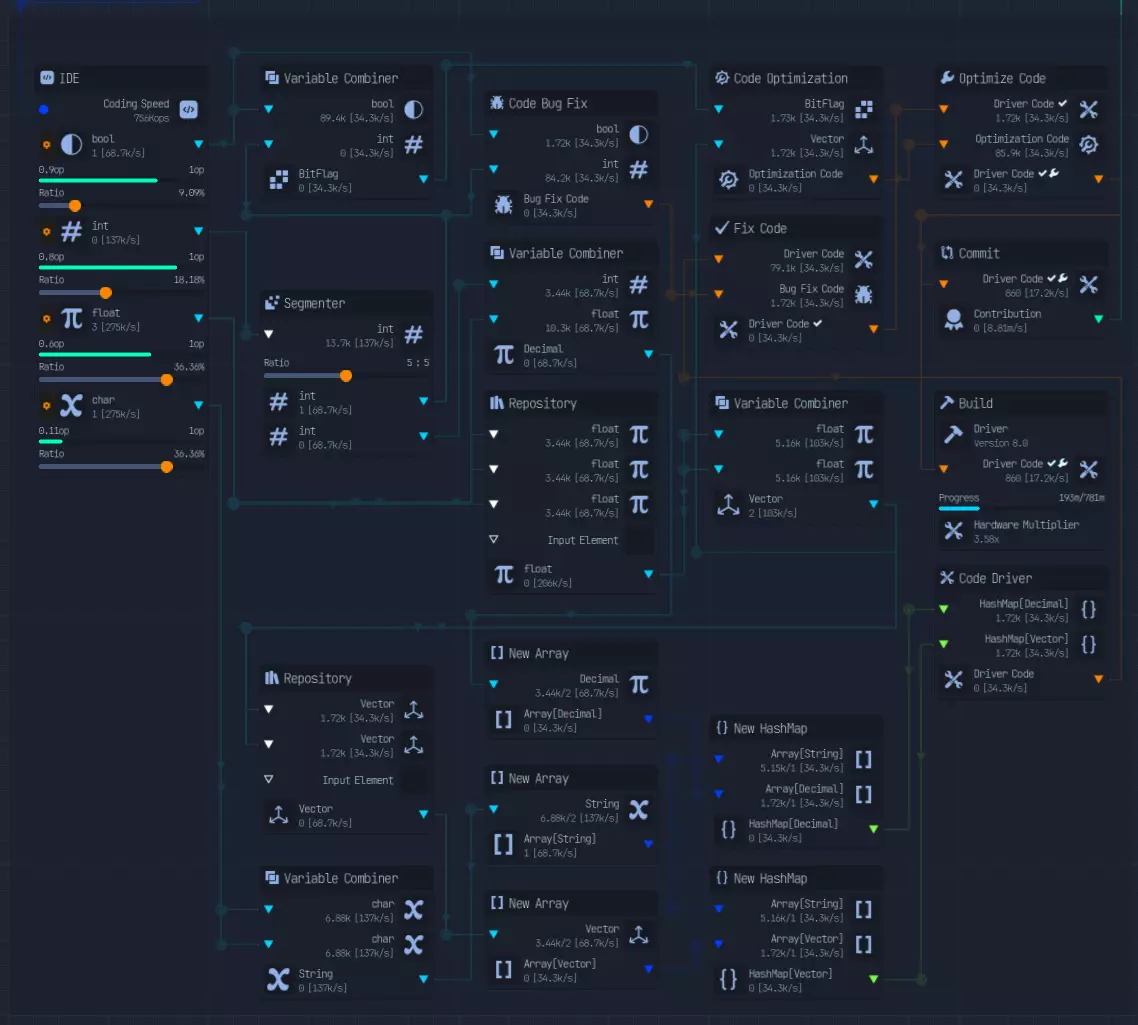Click the Optimization Code output icon in Code Optimization
The image size is (1138, 1025).
pyautogui.click(x=729, y=179)
